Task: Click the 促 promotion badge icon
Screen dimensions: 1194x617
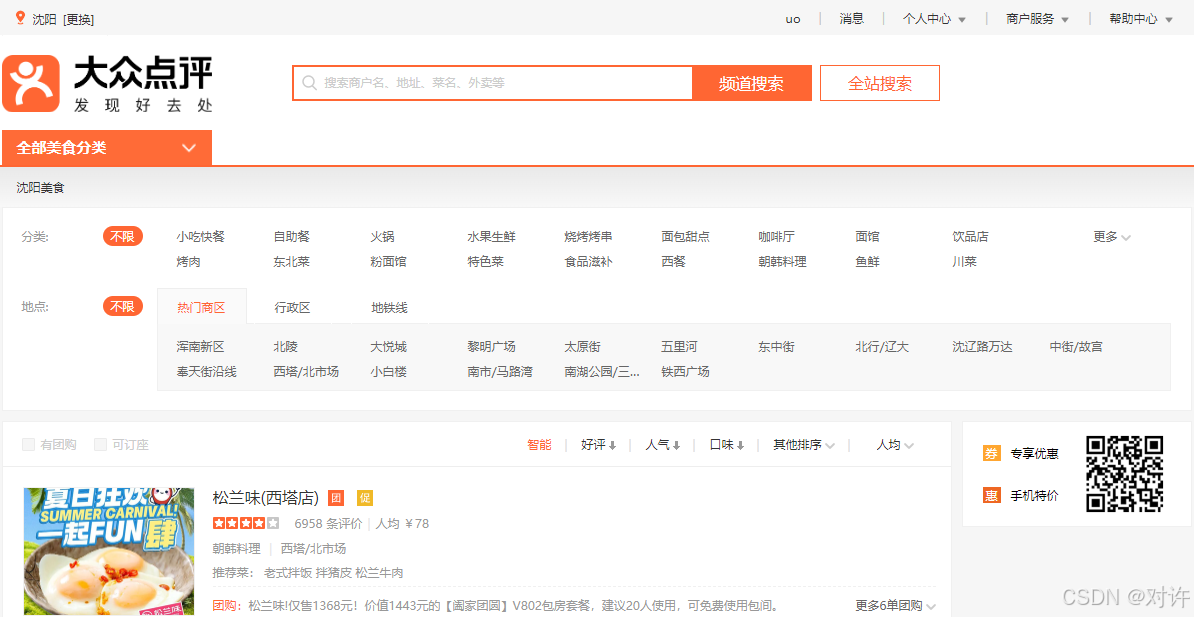Action: [365, 498]
